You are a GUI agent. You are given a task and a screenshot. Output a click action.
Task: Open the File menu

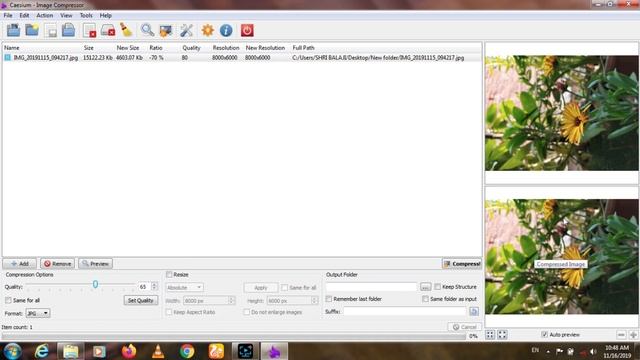8,16
